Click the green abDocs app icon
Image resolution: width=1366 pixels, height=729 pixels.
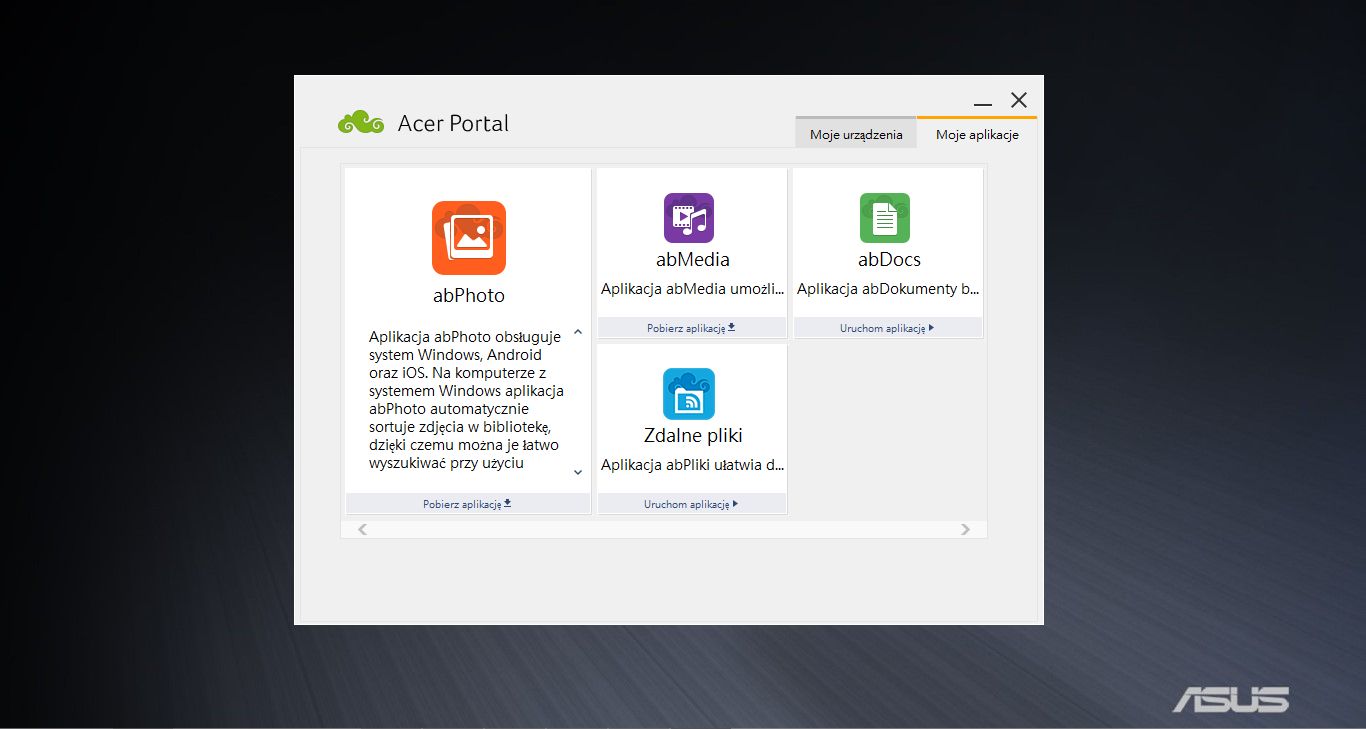click(885, 218)
